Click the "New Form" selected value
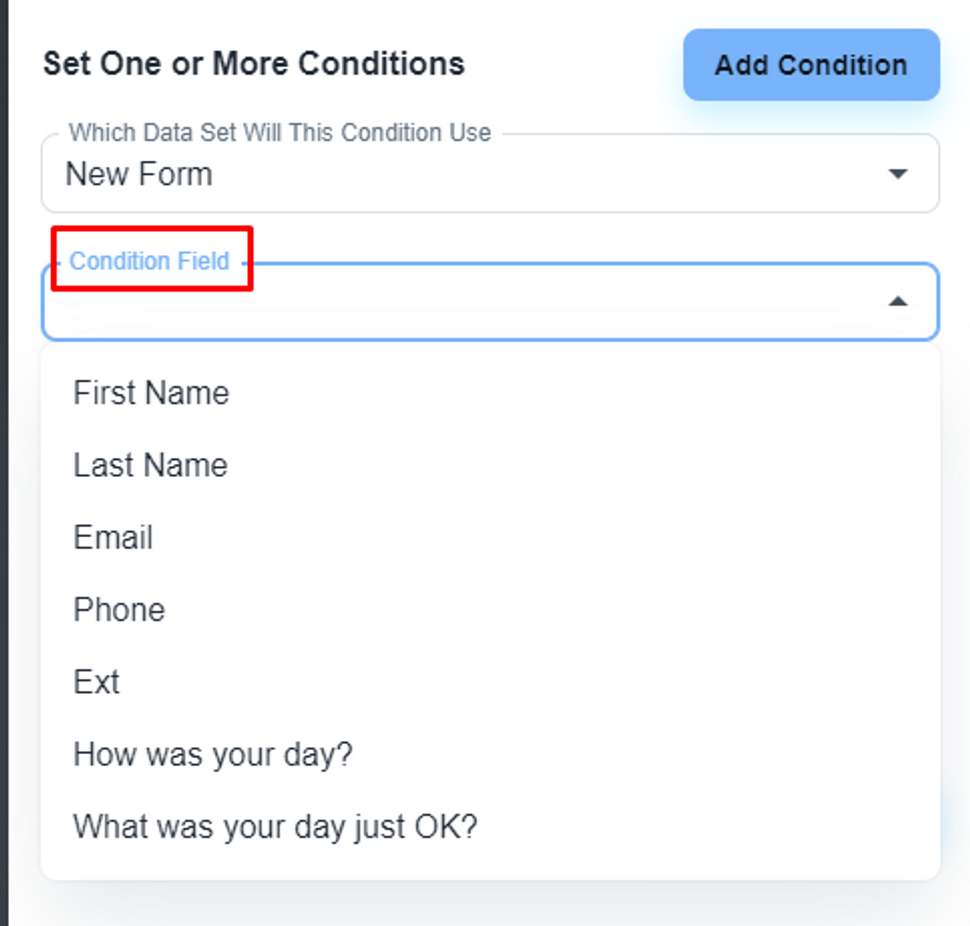Screen dimensions: 970x926 [x=139, y=174]
